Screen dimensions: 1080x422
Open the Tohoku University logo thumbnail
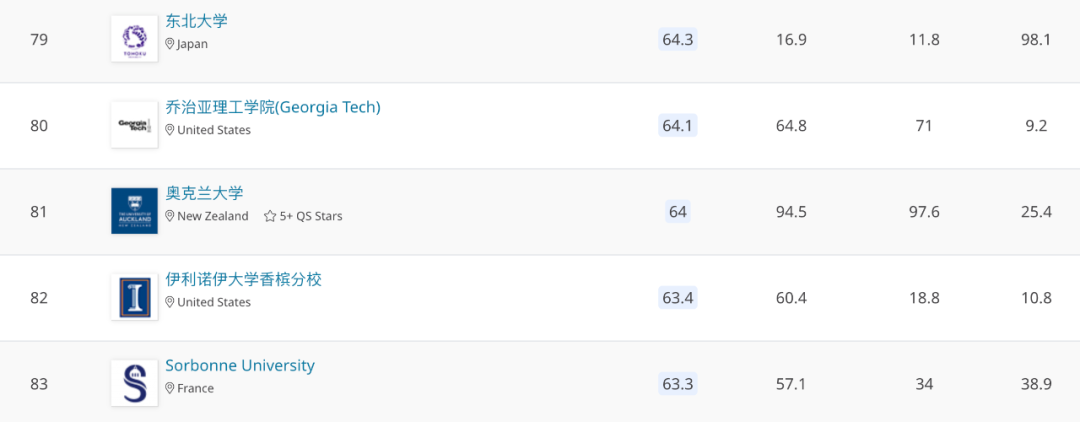(134, 39)
